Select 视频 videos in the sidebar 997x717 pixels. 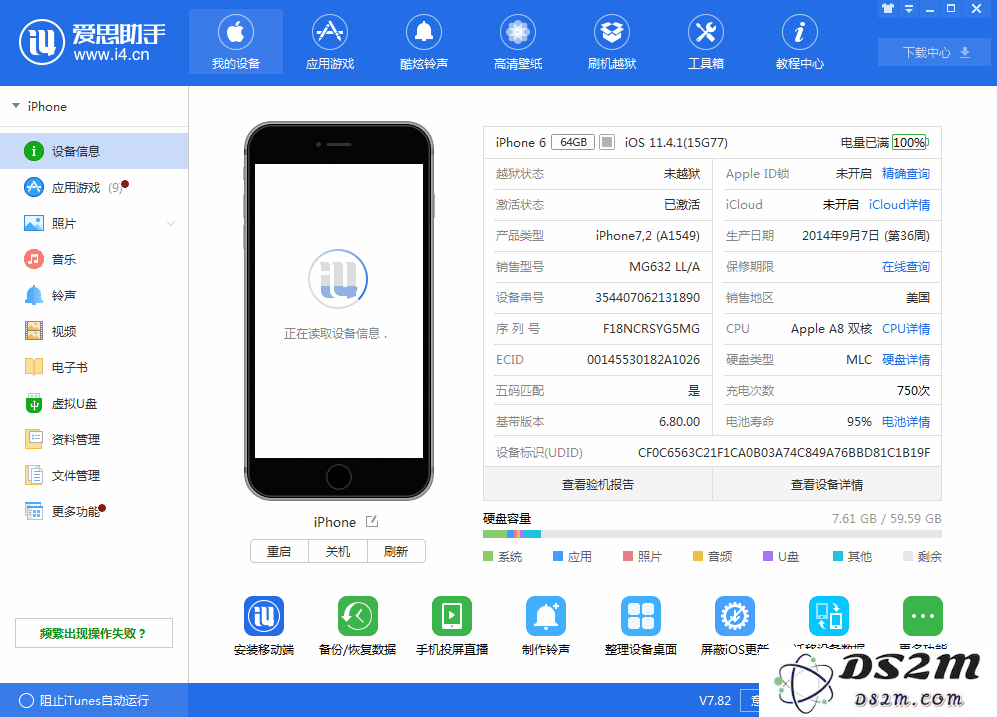(x=94, y=331)
